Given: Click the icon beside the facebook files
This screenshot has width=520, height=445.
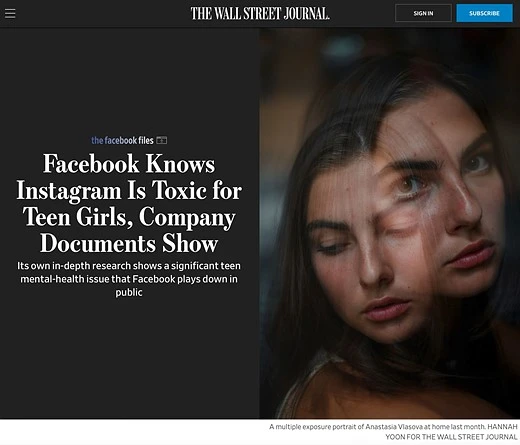Looking at the screenshot, I should 162,140.
